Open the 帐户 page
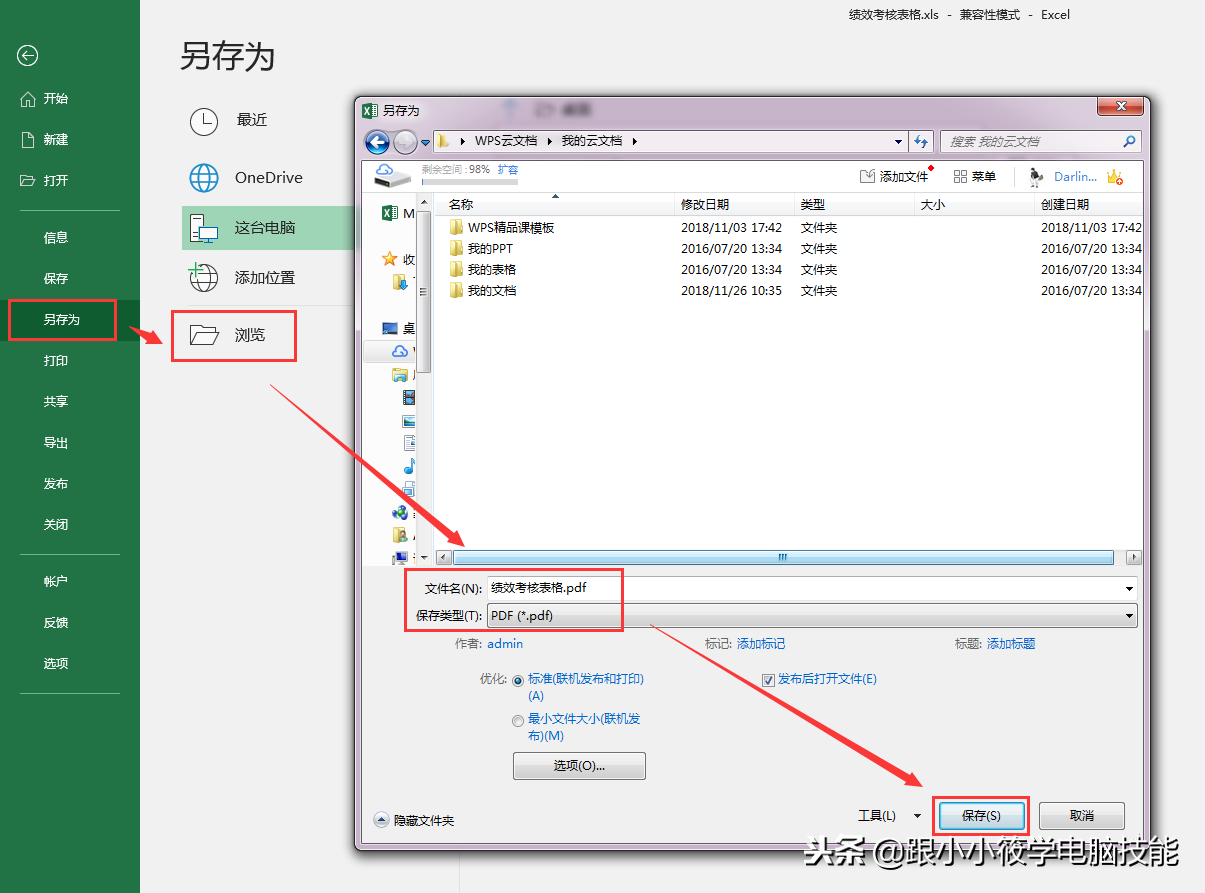 point(56,582)
